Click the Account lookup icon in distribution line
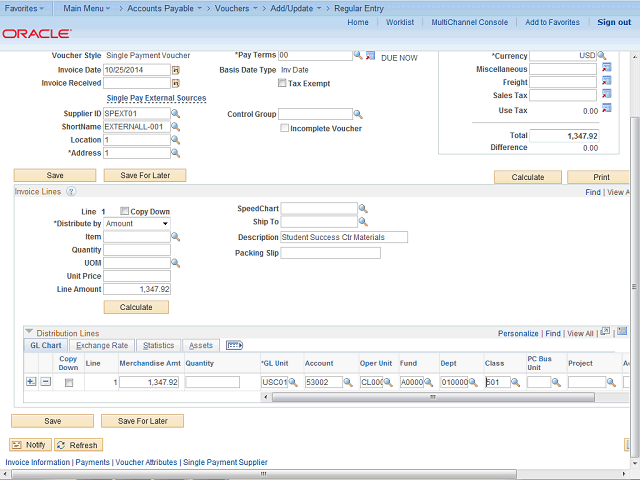640x480 pixels. (x=350, y=383)
